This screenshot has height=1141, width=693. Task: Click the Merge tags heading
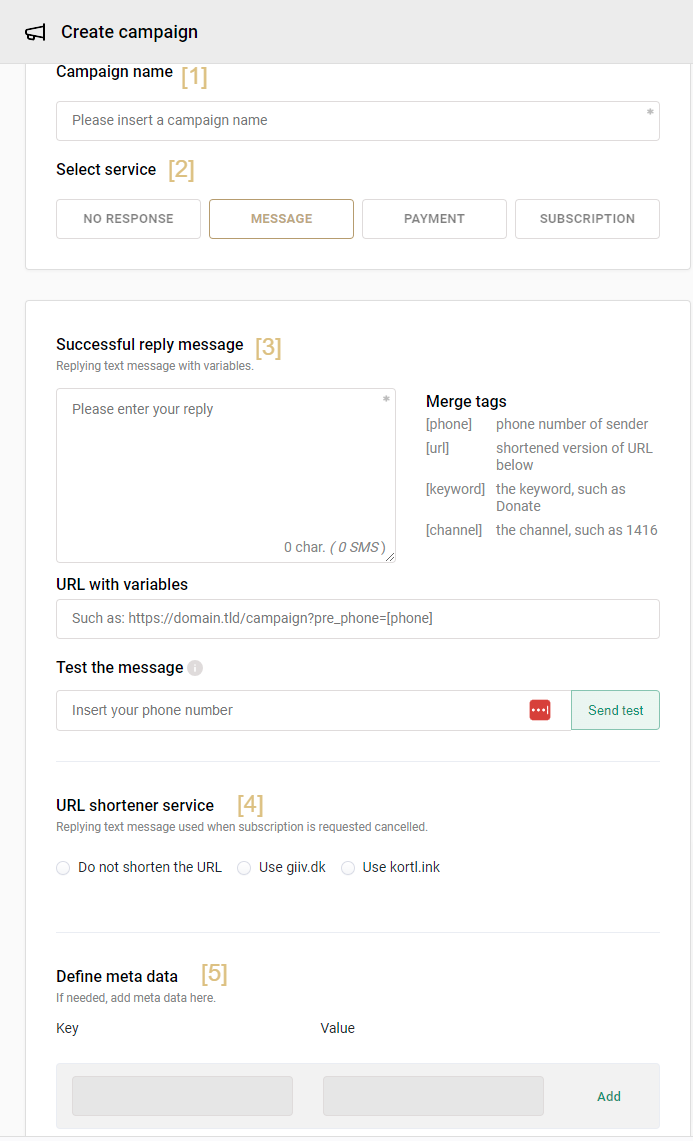467,402
